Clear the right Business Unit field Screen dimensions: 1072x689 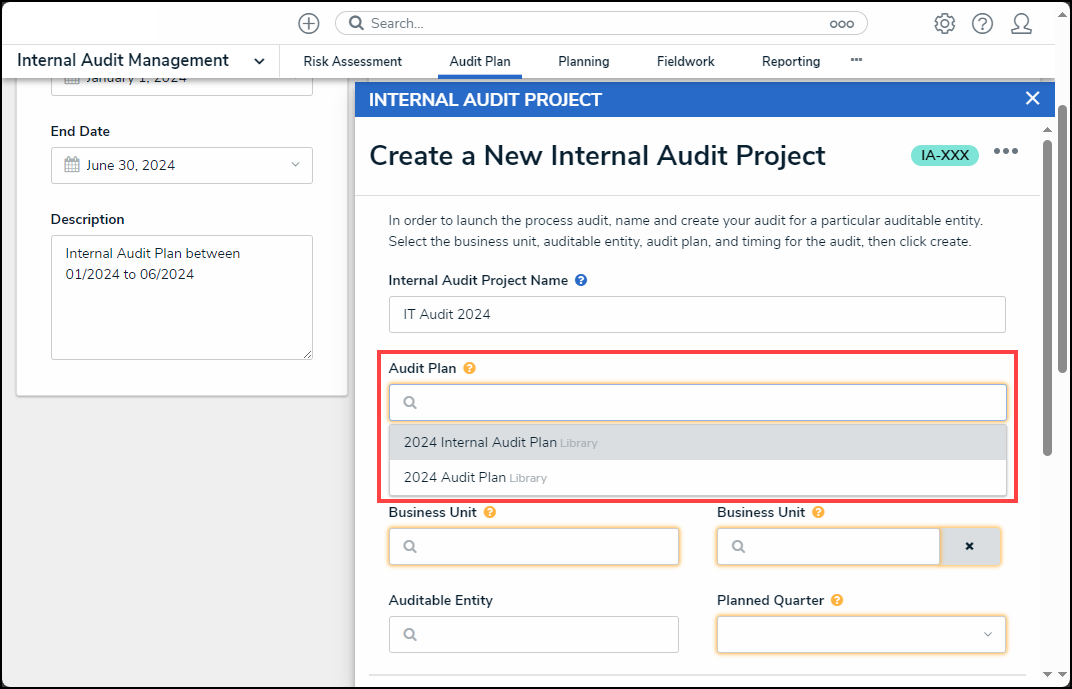[x=969, y=547]
